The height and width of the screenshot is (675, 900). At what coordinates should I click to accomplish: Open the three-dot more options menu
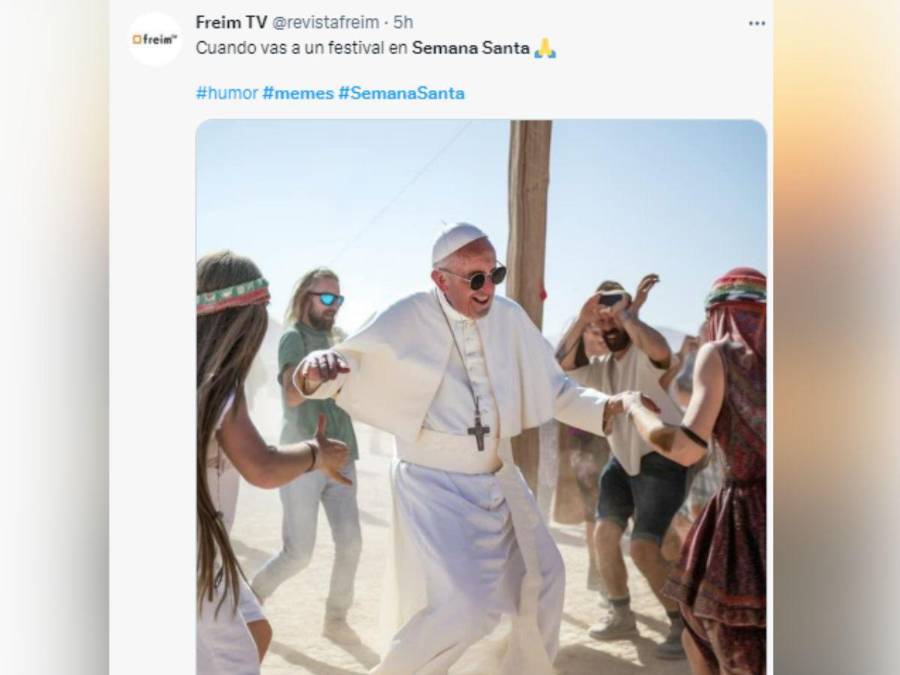tap(756, 23)
